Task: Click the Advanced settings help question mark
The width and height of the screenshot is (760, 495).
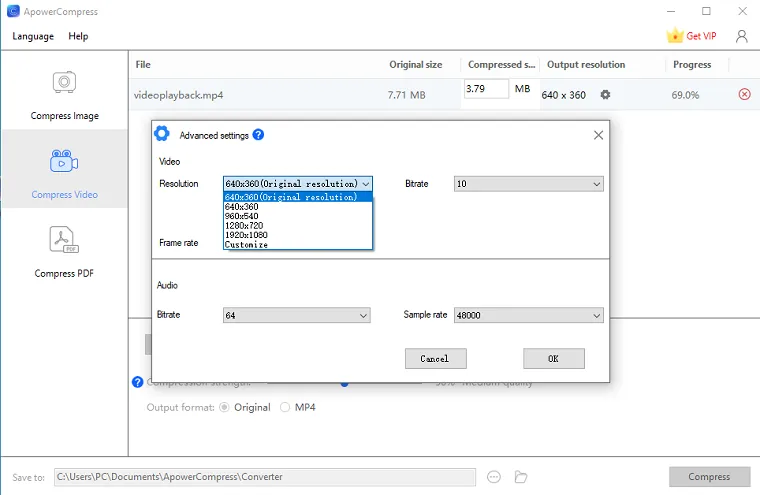Action: pos(258,135)
